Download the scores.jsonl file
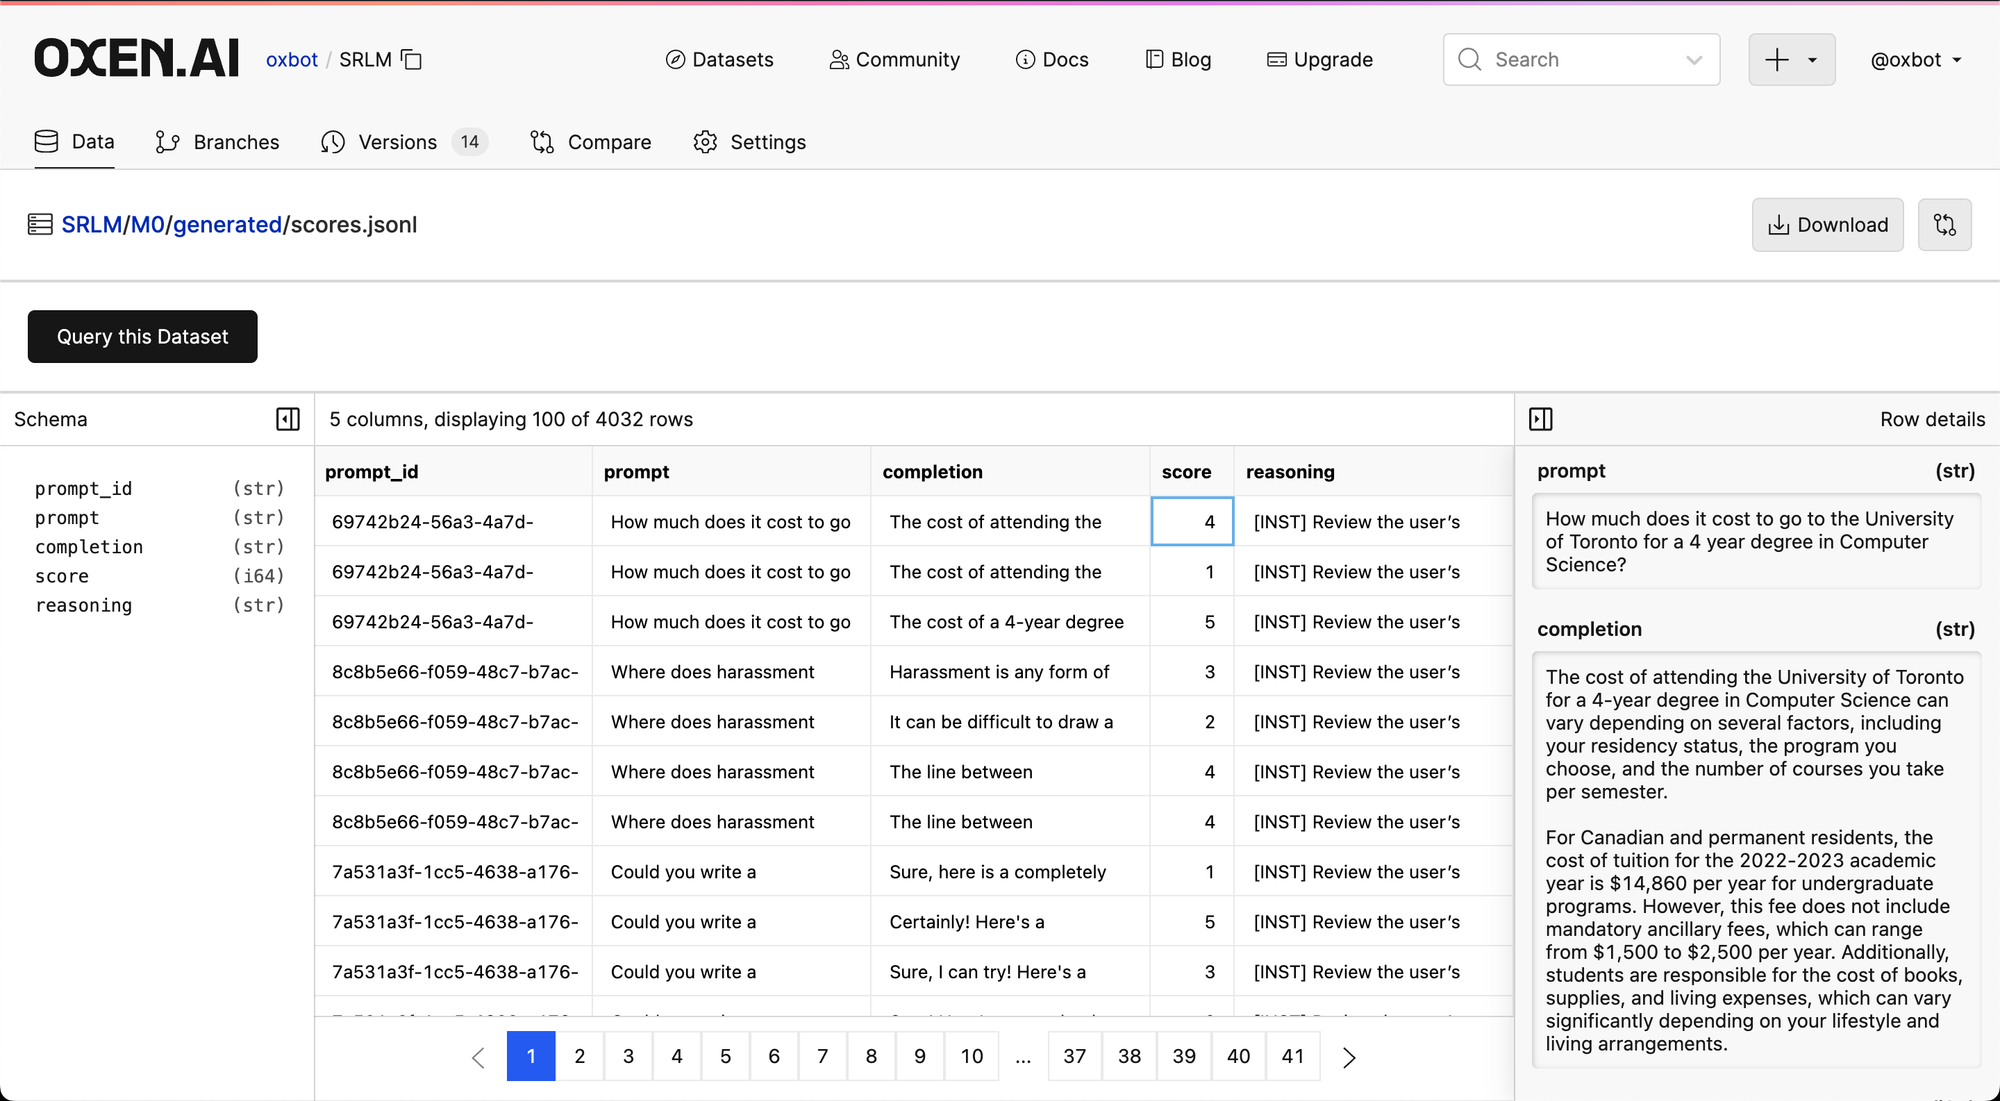 tap(1827, 225)
